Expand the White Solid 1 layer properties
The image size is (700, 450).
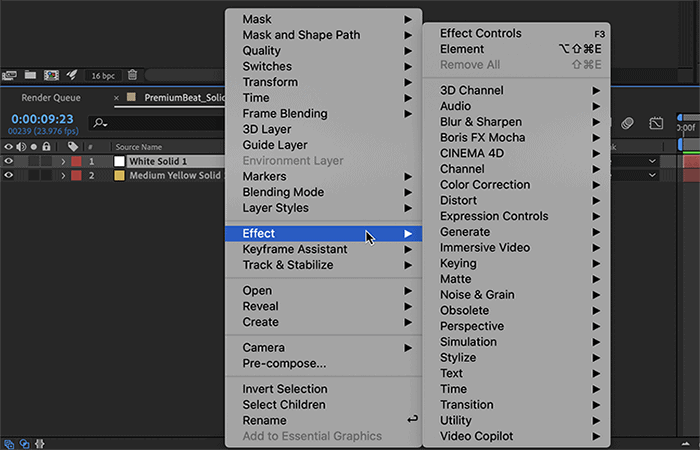coord(63,162)
